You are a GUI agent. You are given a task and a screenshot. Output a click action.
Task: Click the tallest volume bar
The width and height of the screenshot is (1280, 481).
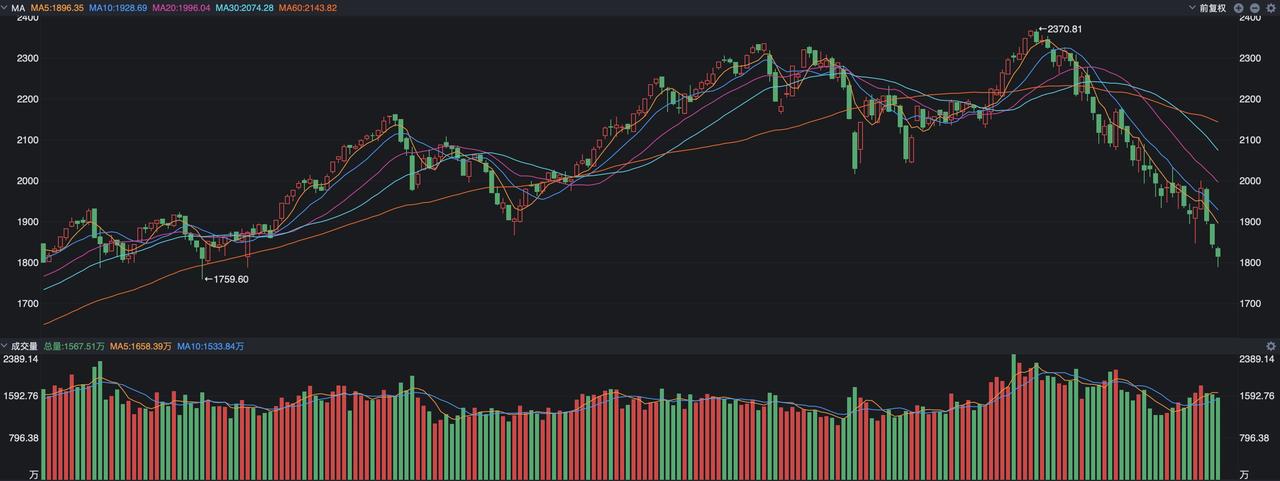click(1014, 415)
